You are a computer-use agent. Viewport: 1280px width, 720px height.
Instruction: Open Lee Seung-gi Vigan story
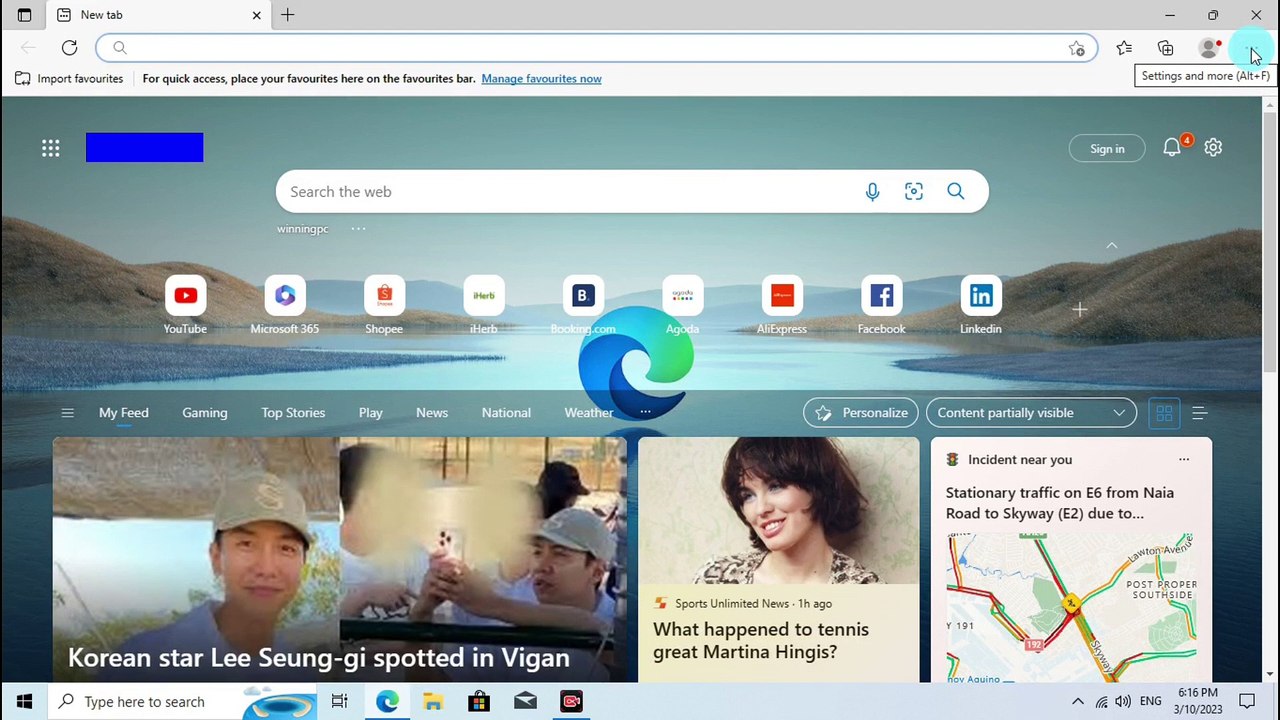tap(340, 560)
